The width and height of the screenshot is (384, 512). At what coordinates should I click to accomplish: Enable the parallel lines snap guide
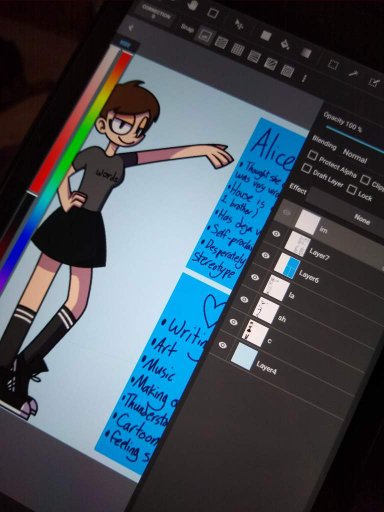click(x=221, y=42)
